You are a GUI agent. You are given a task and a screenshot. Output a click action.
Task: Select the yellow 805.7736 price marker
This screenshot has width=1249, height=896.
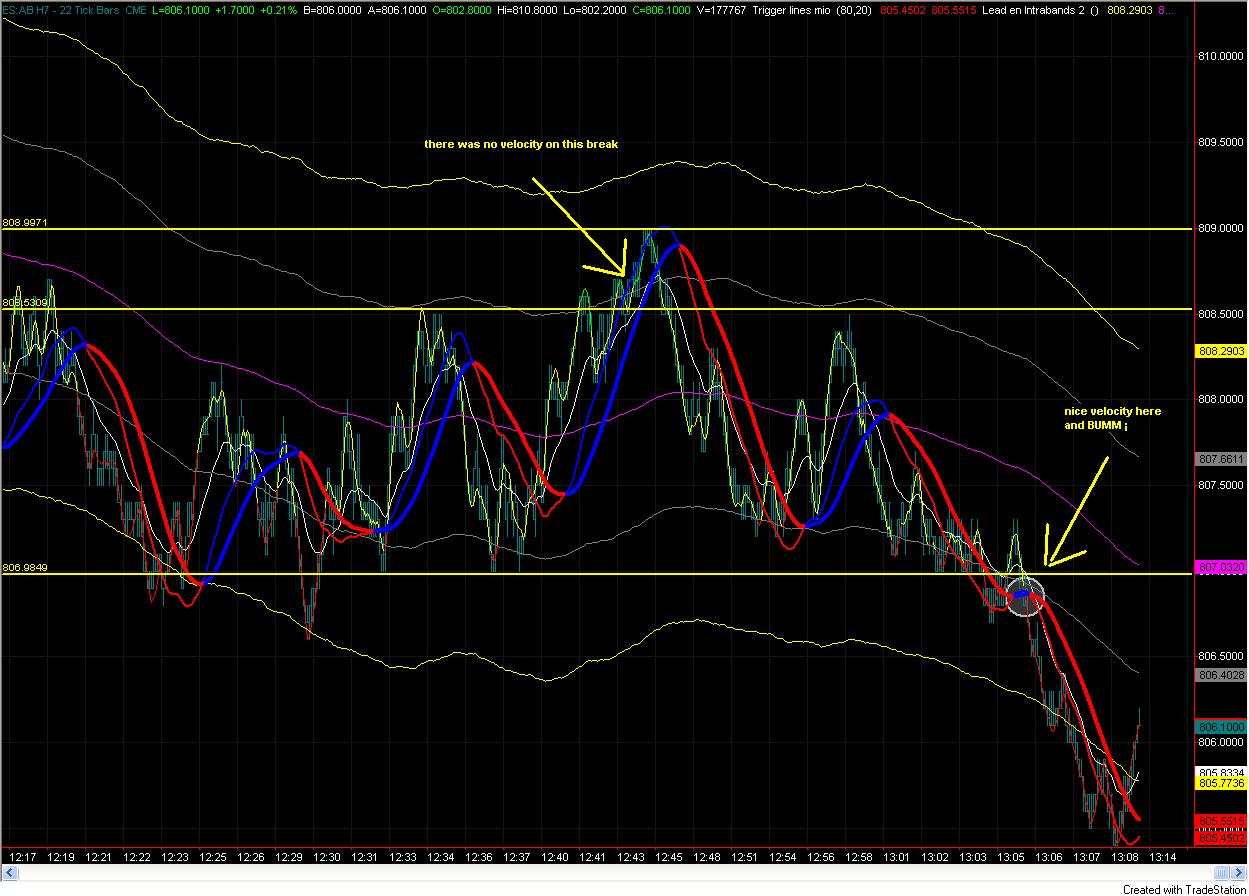(x=1220, y=783)
